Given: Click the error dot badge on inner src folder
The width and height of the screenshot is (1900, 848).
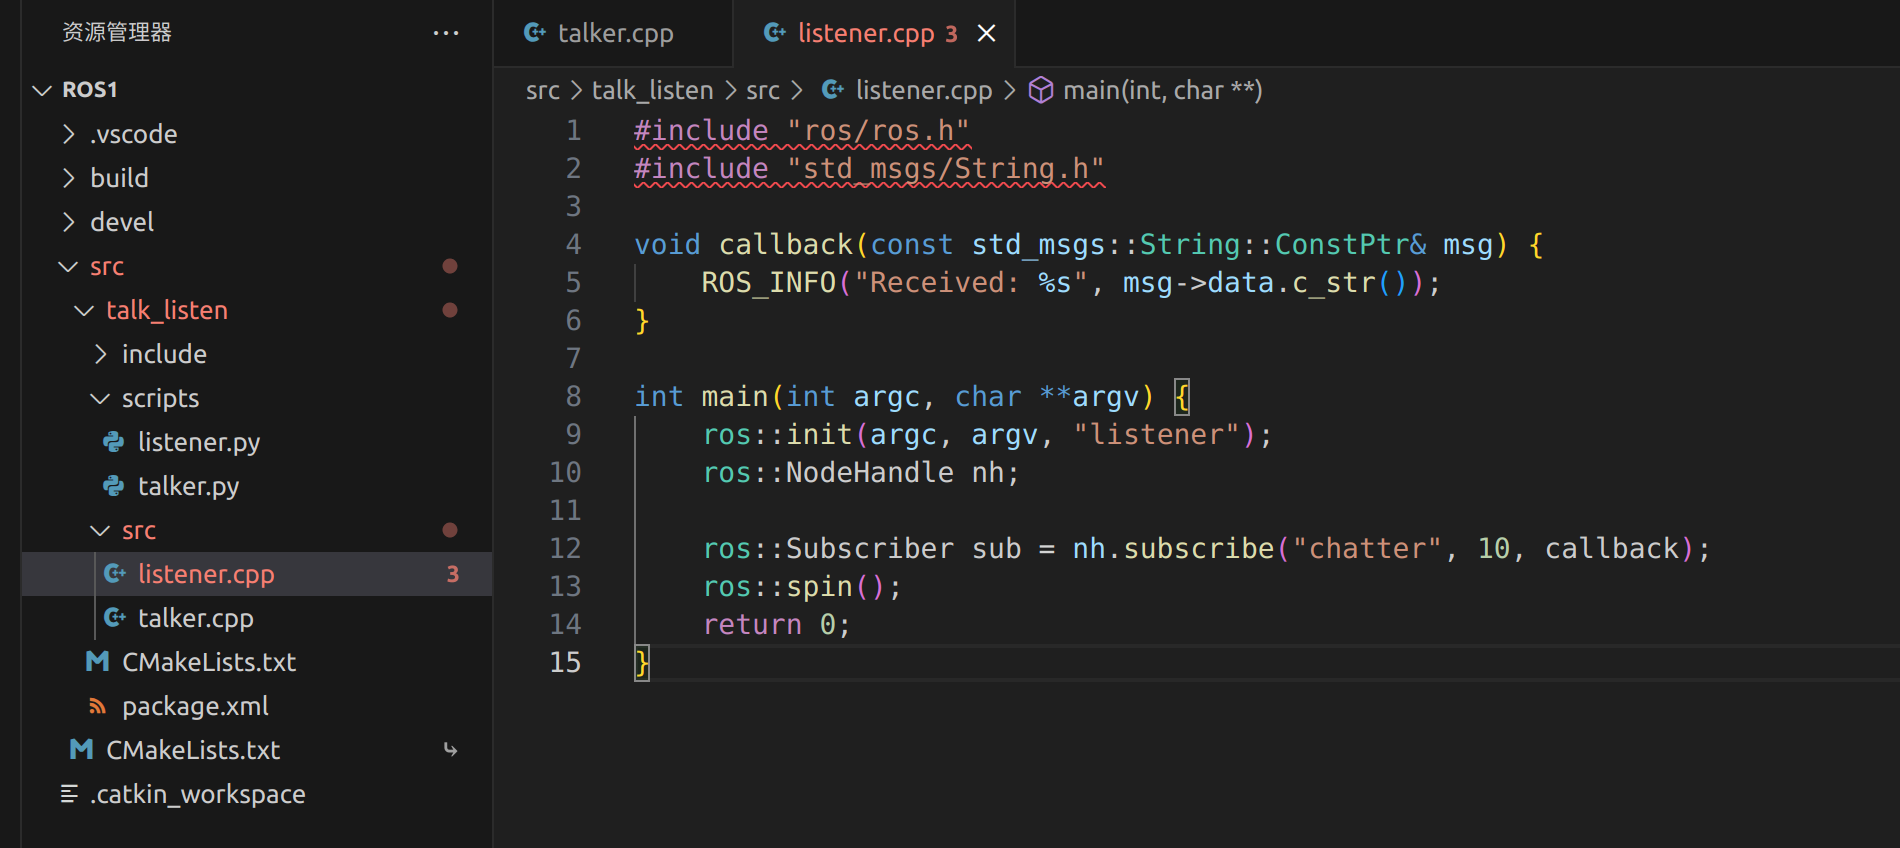Looking at the screenshot, I should click(450, 530).
